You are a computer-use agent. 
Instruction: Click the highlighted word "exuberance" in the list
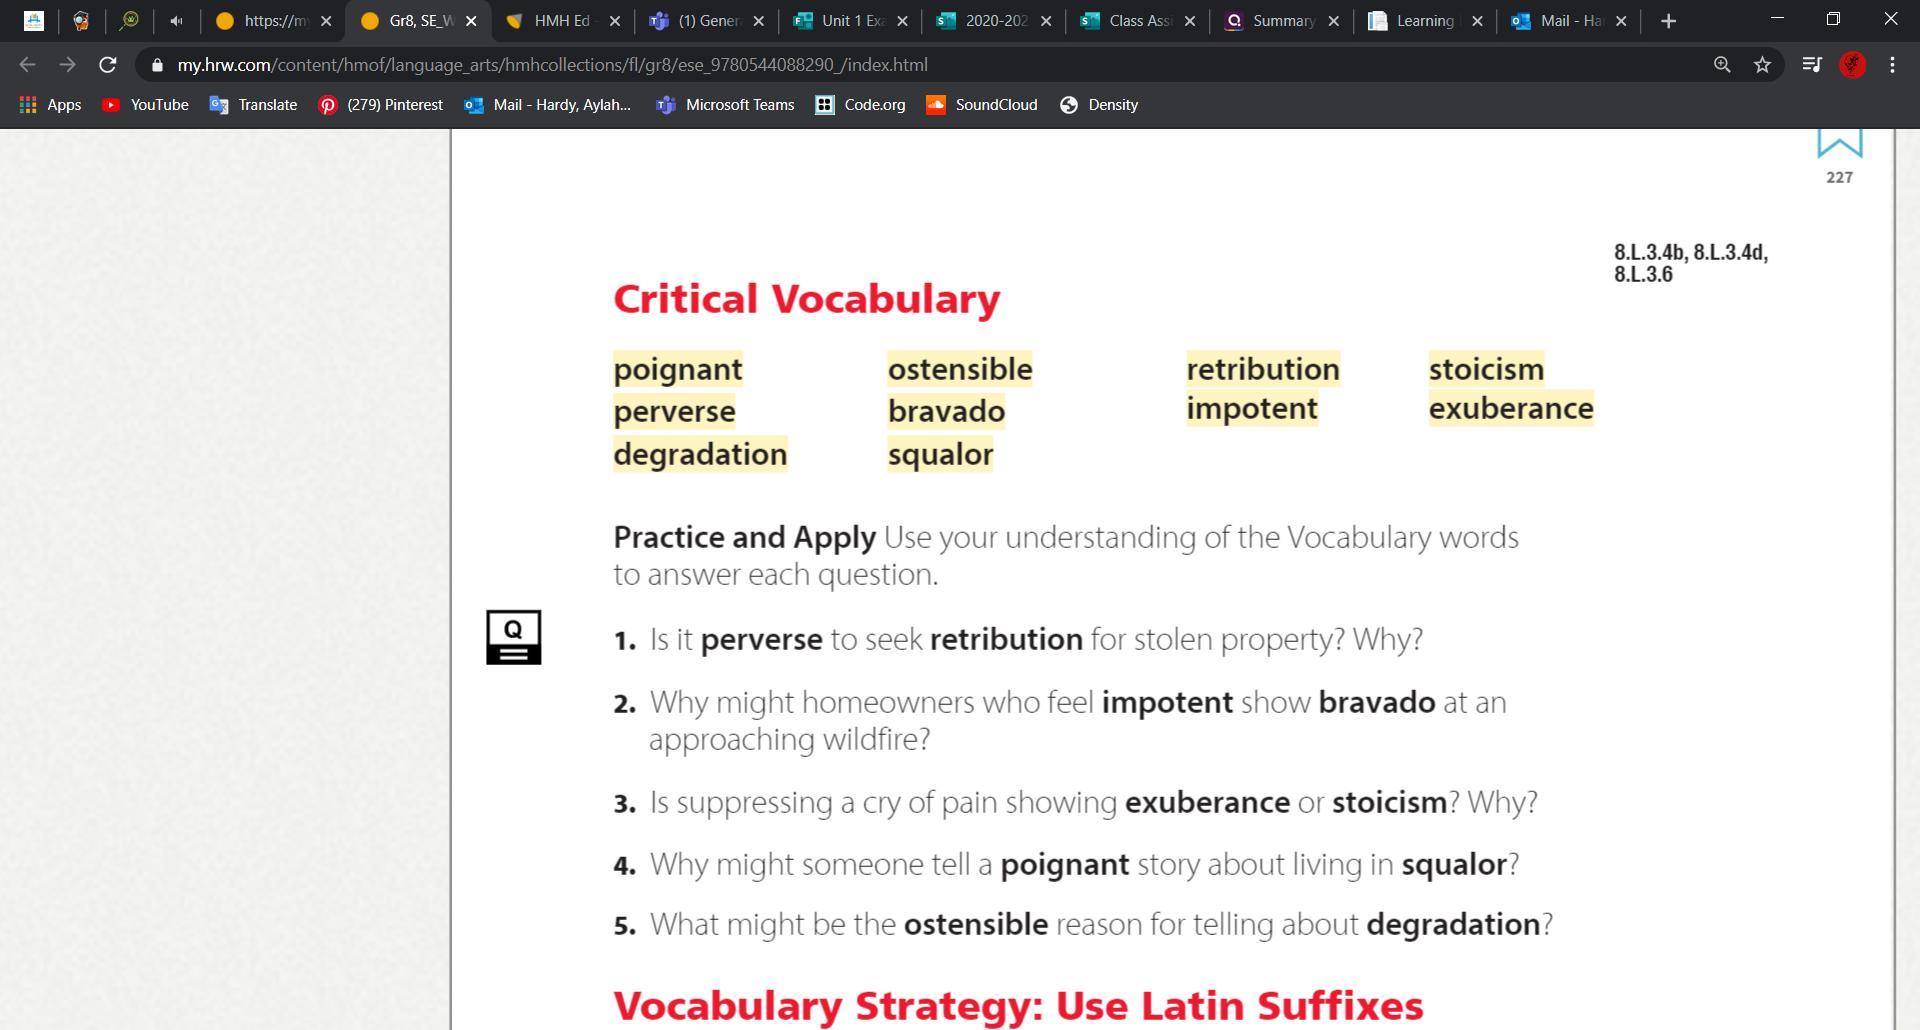point(1511,409)
